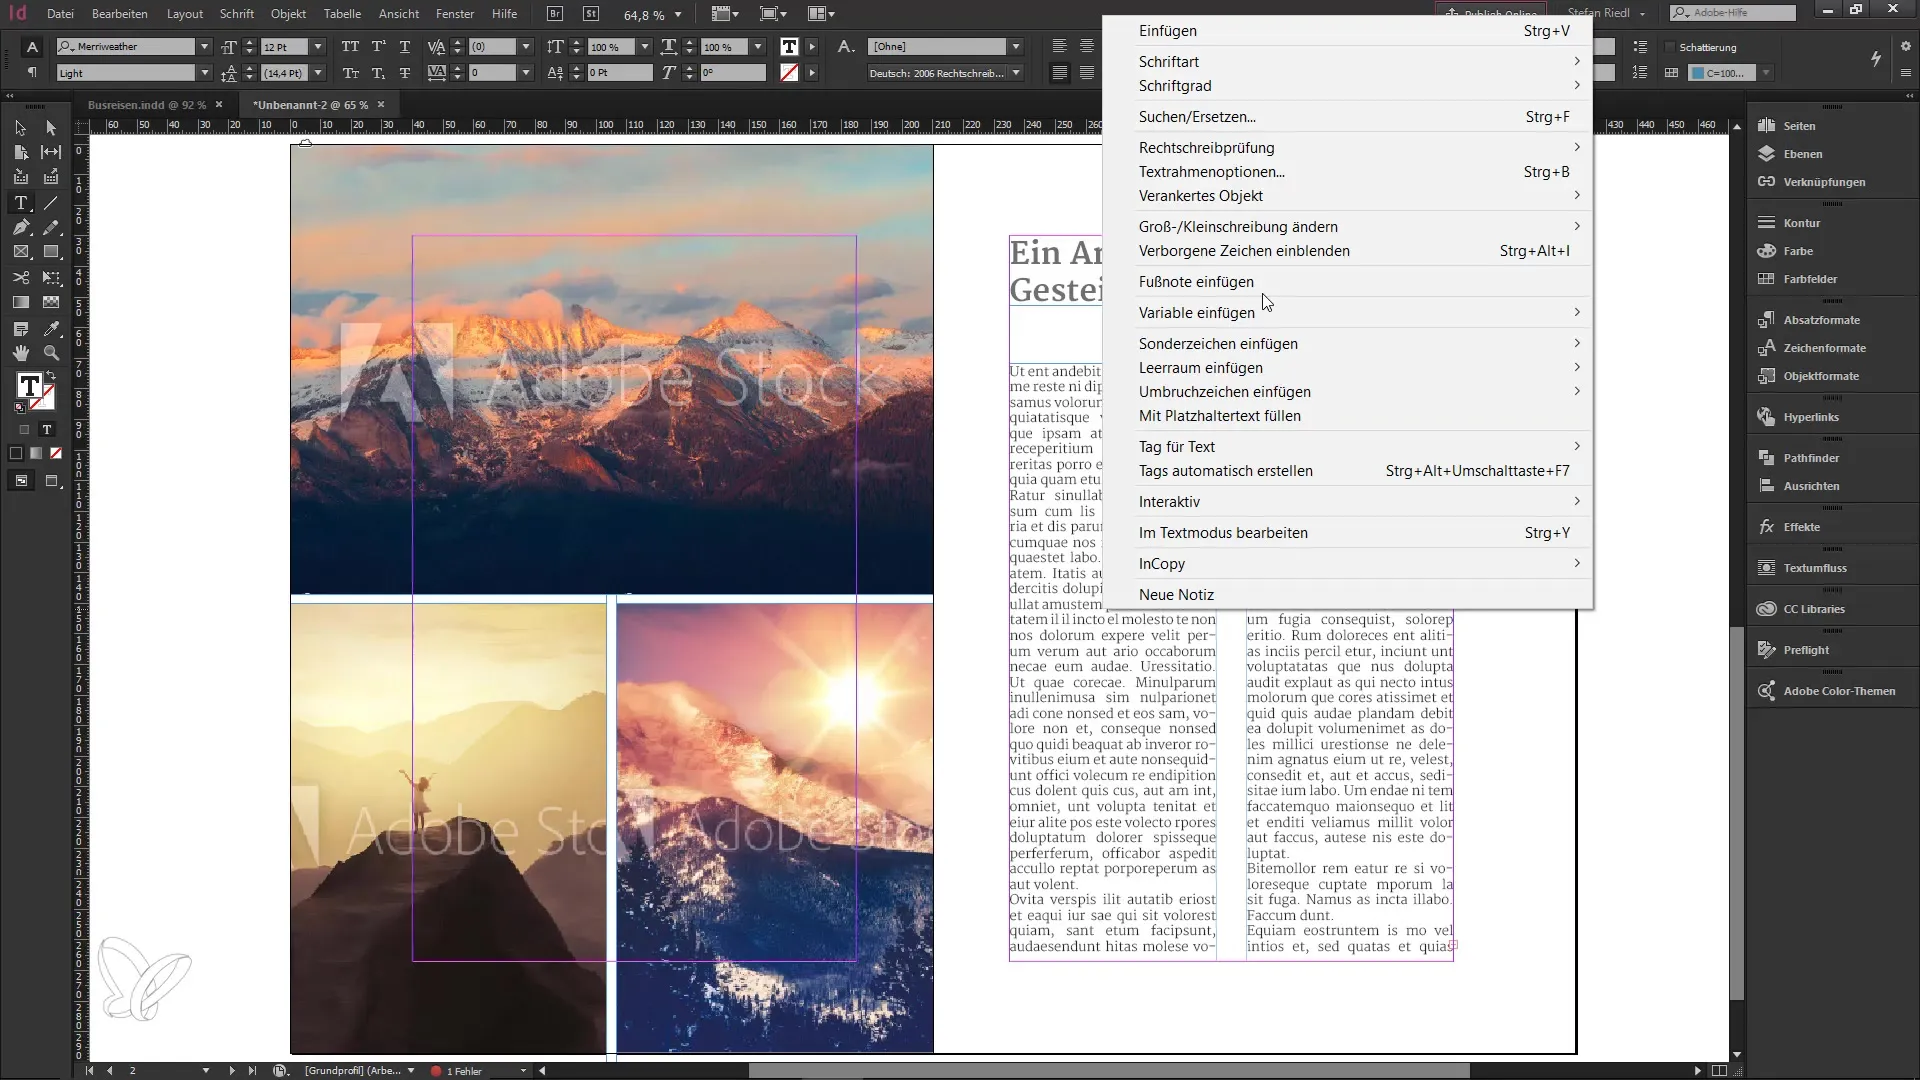Open the 64,8 % zoom level dropdown
The width and height of the screenshot is (1920, 1080).
[678, 15]
